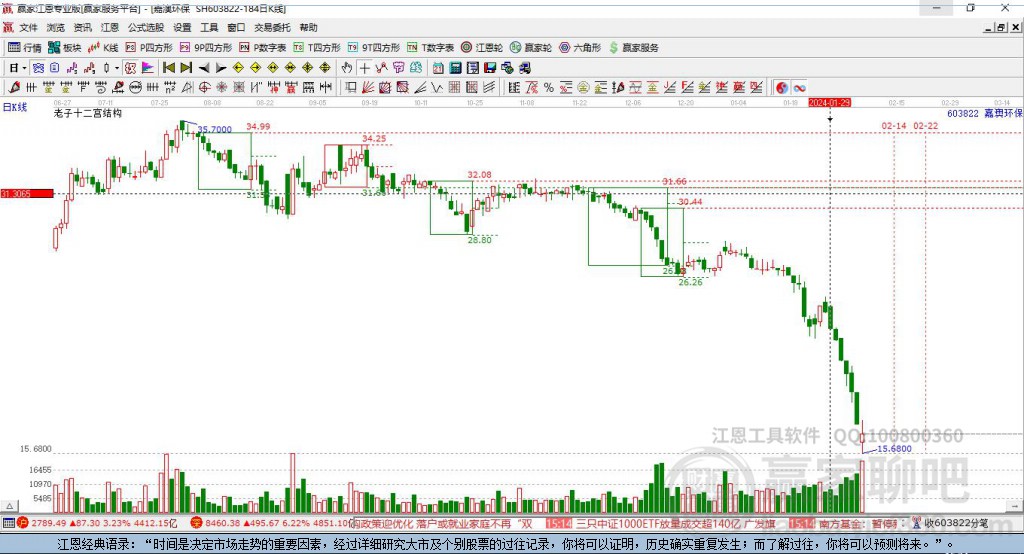
Task: Click the 02-22 projected date label
Action: (x=925, y=125)
